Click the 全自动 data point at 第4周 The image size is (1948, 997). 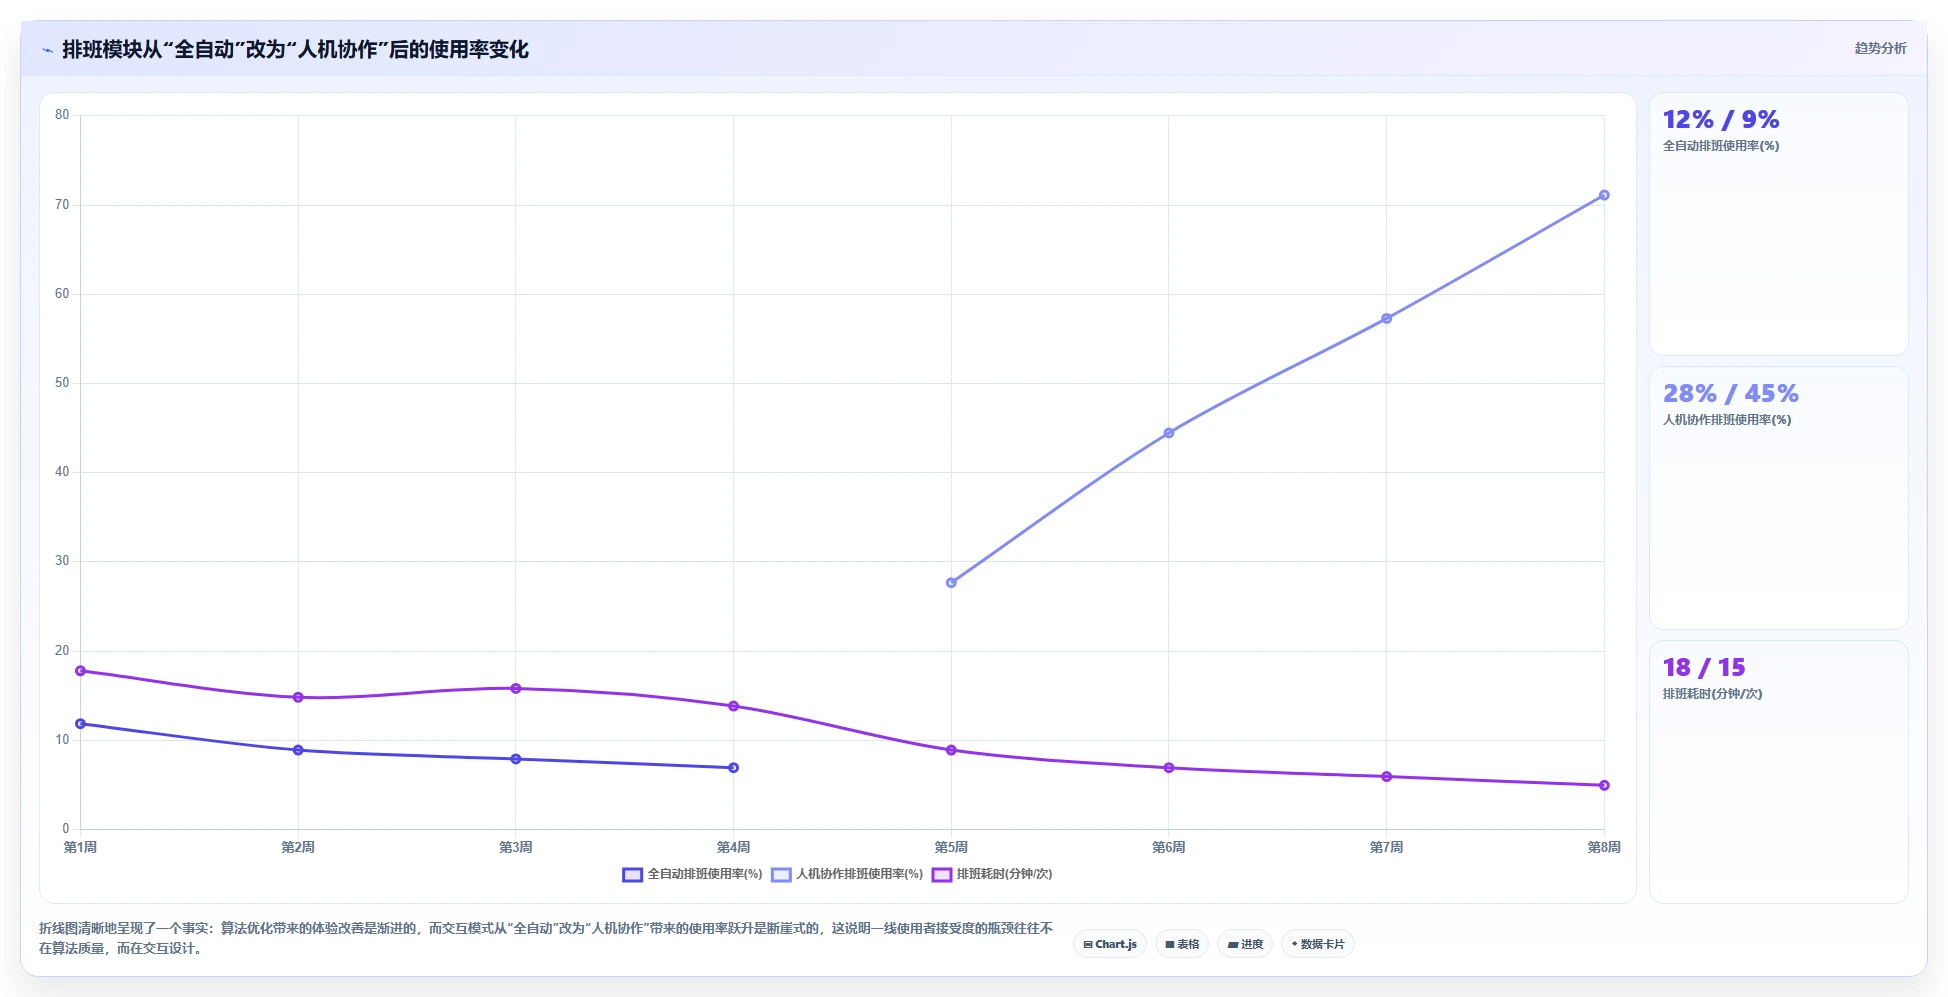coord(733,768)
